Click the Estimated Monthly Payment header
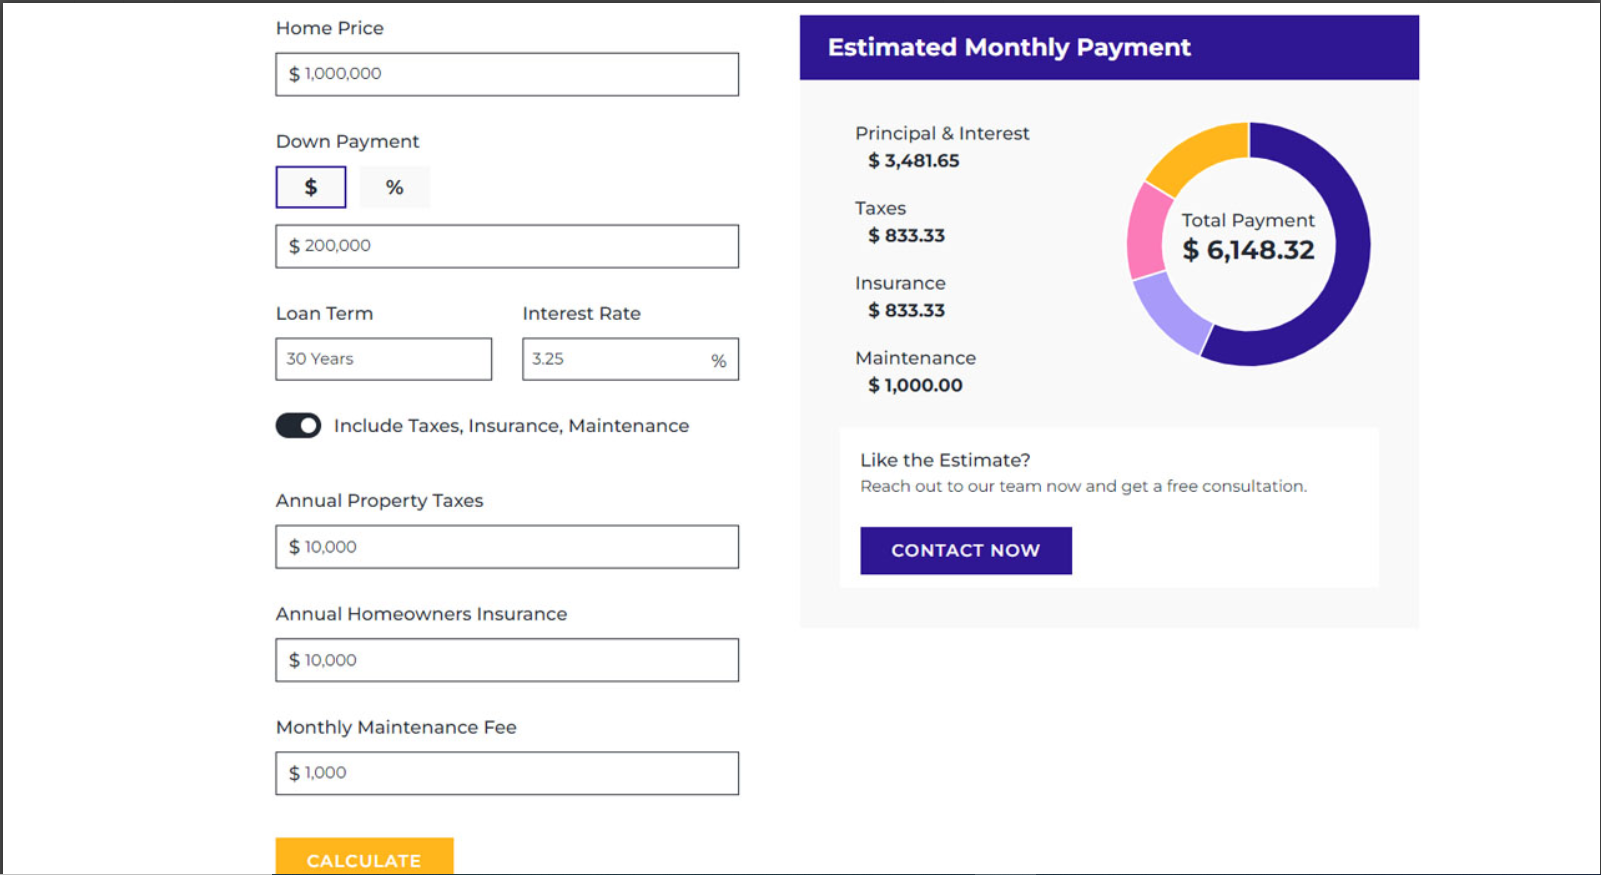This screenshot has height=875, width=1601. 1009,47
